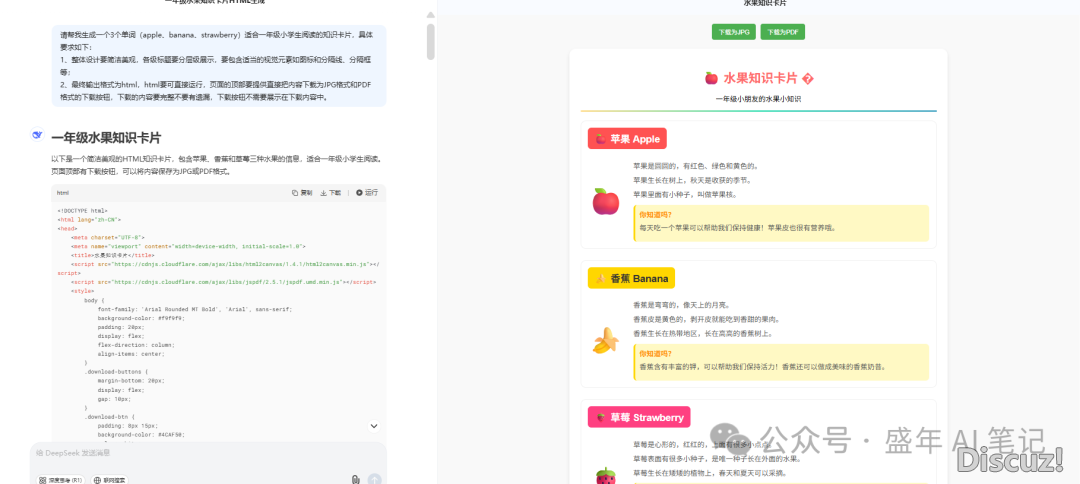Screen dimensions: 1080x484
Task: Toggle 联网搜索 web search
Action: tap(110, 480)
